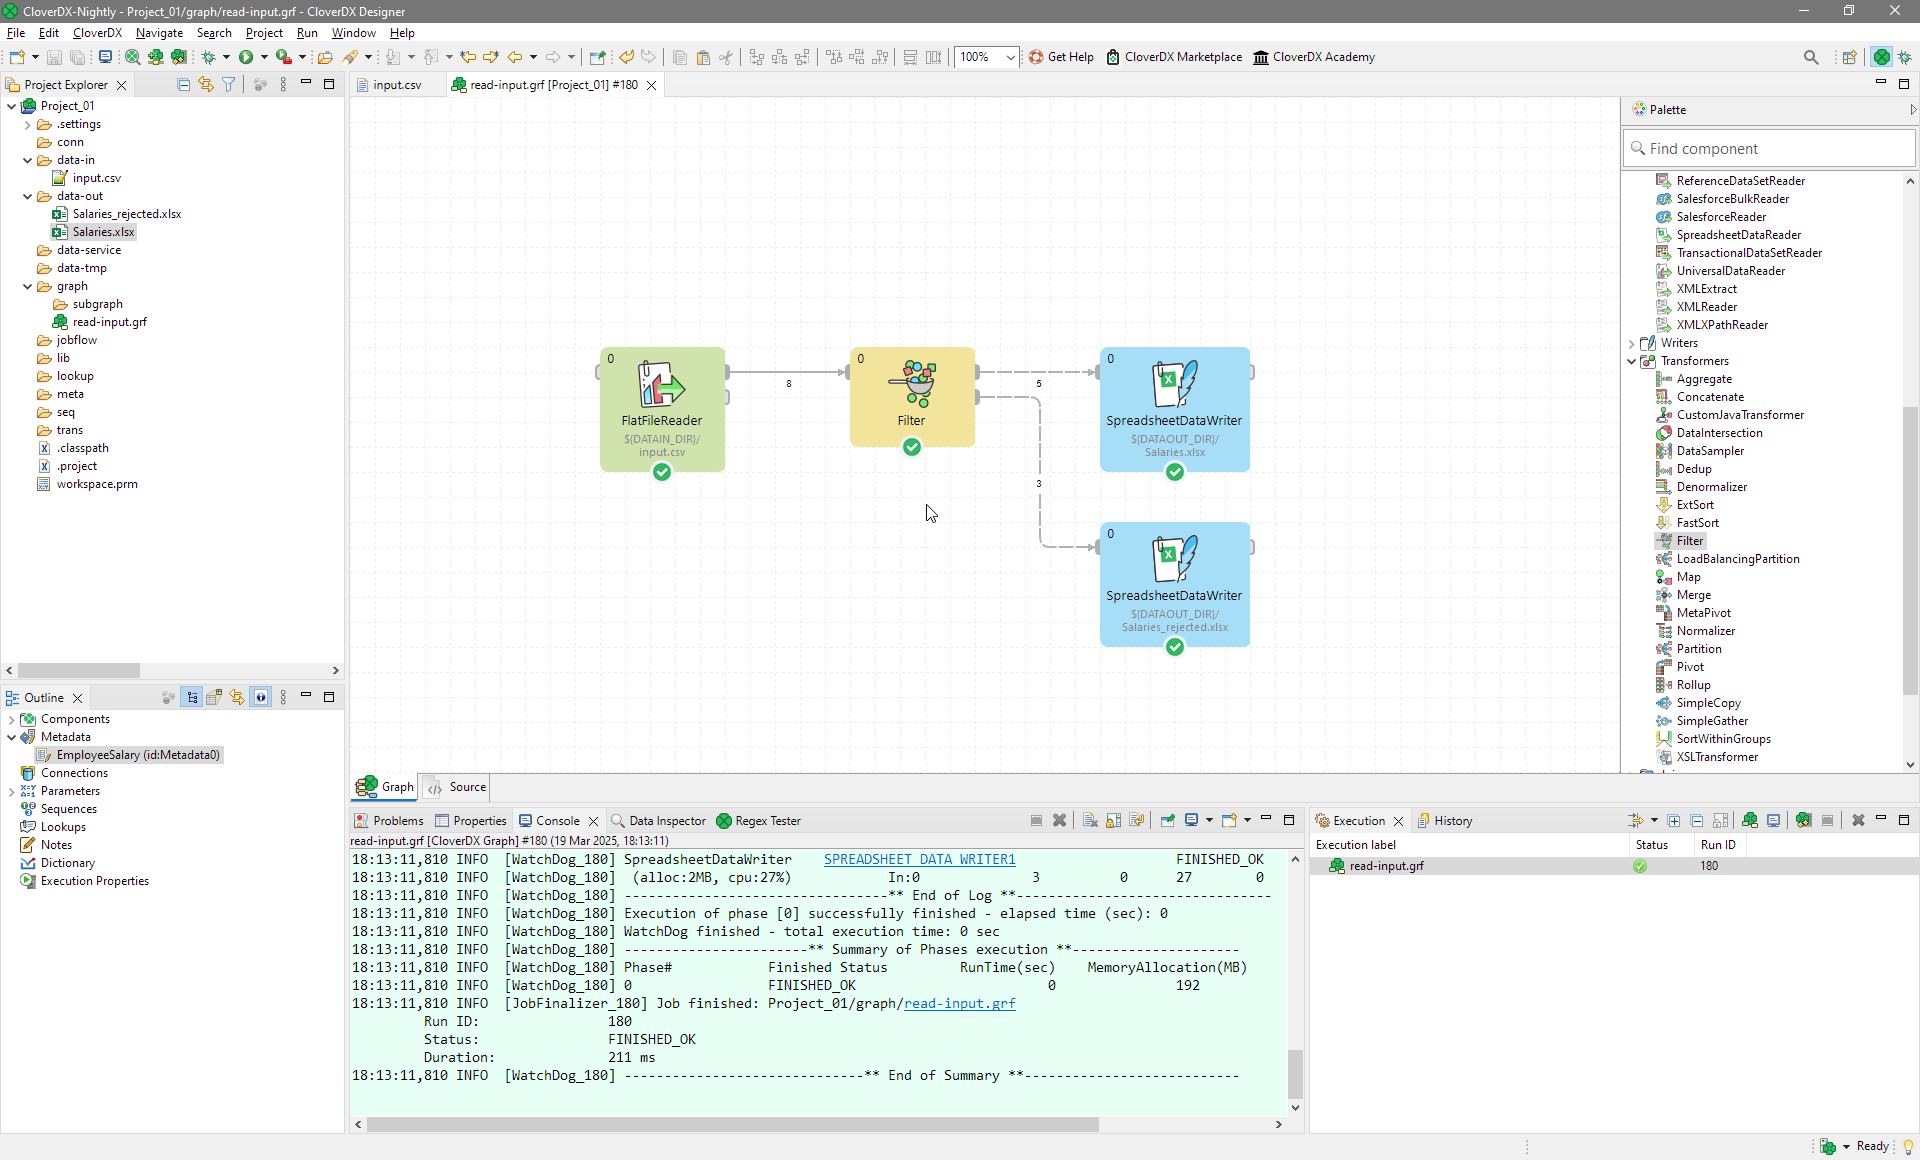Viewport: 1920px width, 1160px height.
Task: Click the Get Help button
Action: point(1061,57)
